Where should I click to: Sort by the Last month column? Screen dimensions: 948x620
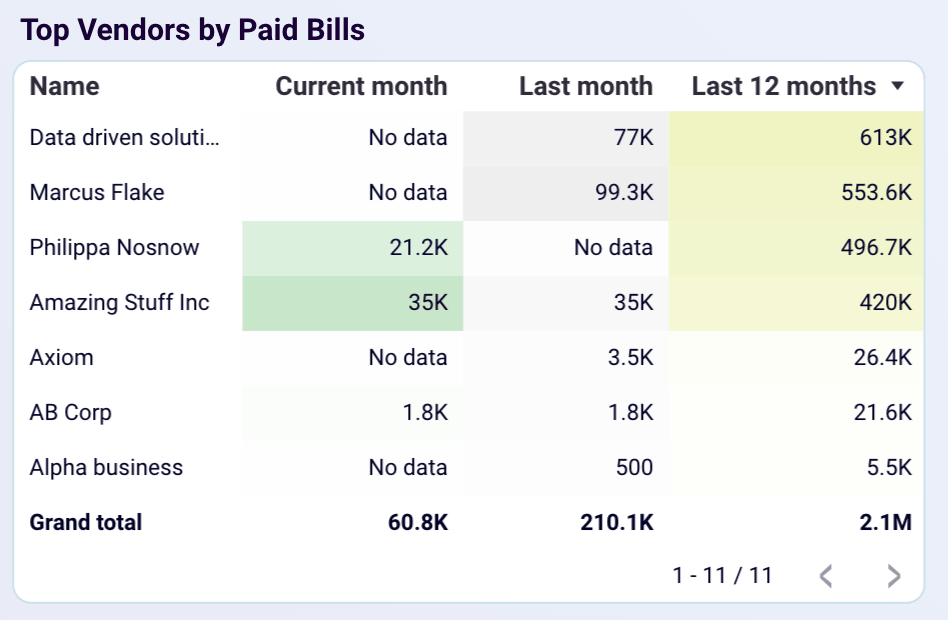pyautogui.click(x=585, y=87)
